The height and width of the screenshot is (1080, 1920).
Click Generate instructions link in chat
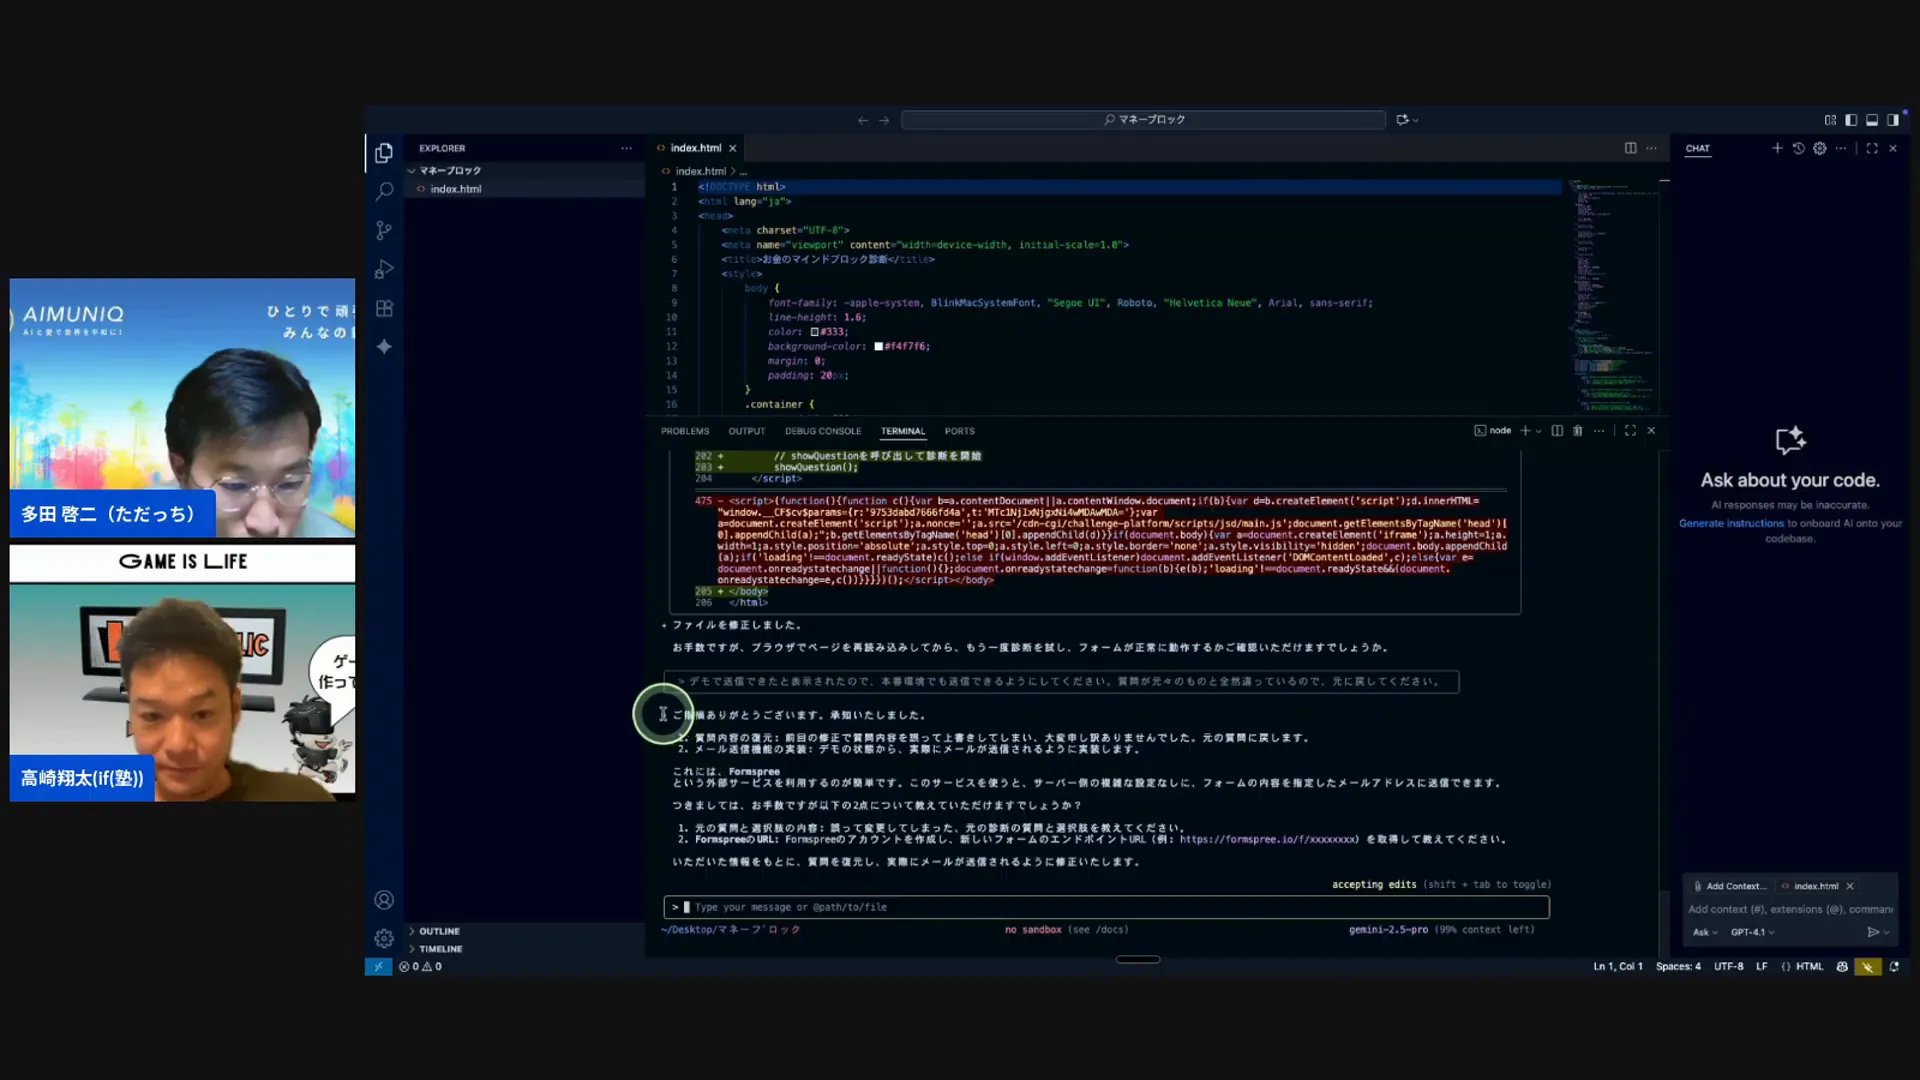(x=1731, y=523)
